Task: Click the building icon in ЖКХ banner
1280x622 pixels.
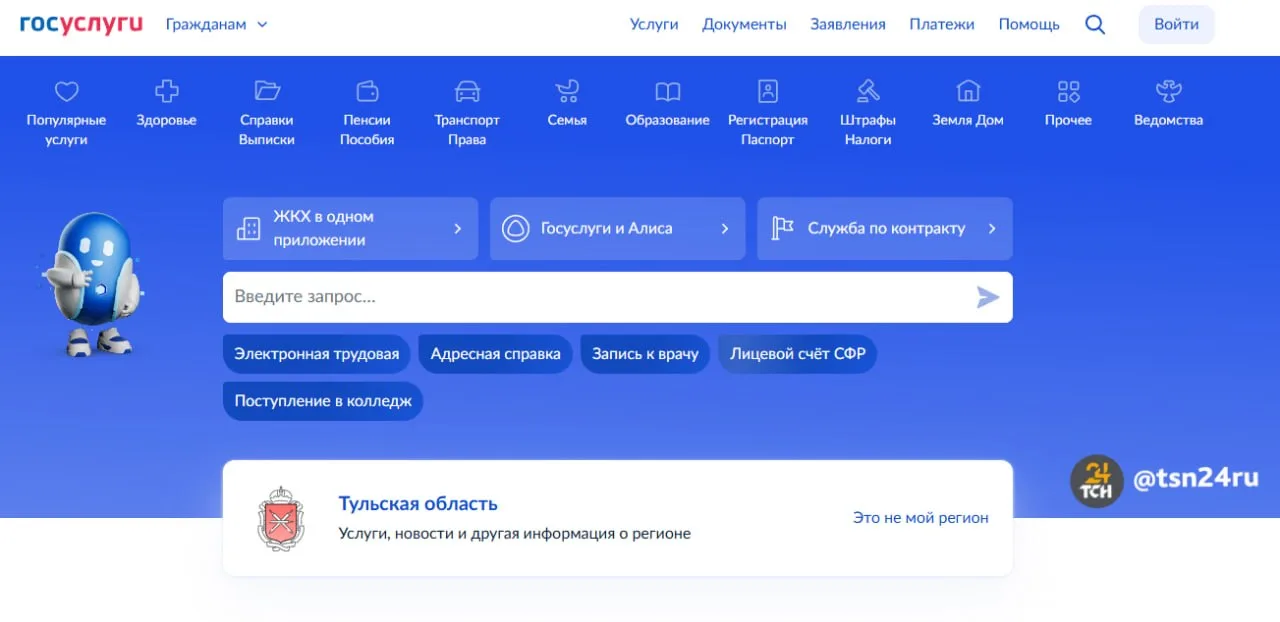Action: click(248, 229)
